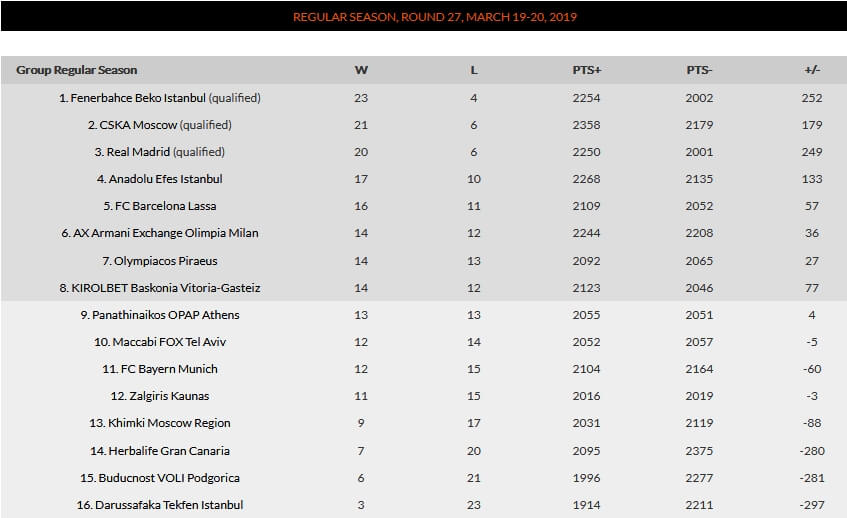The width and height of the screenshot is (847, 518).
Task: Click Buducnost's 21 losses value
Action: (474, 478)
